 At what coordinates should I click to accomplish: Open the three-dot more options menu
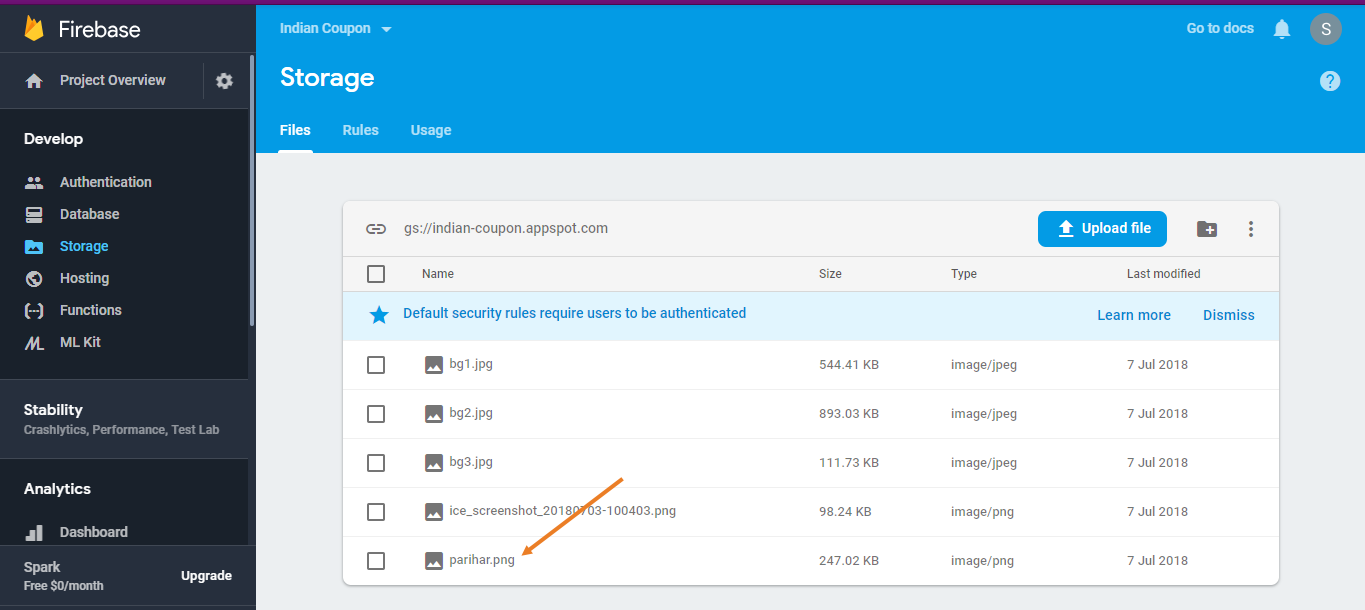[1250, 229]
